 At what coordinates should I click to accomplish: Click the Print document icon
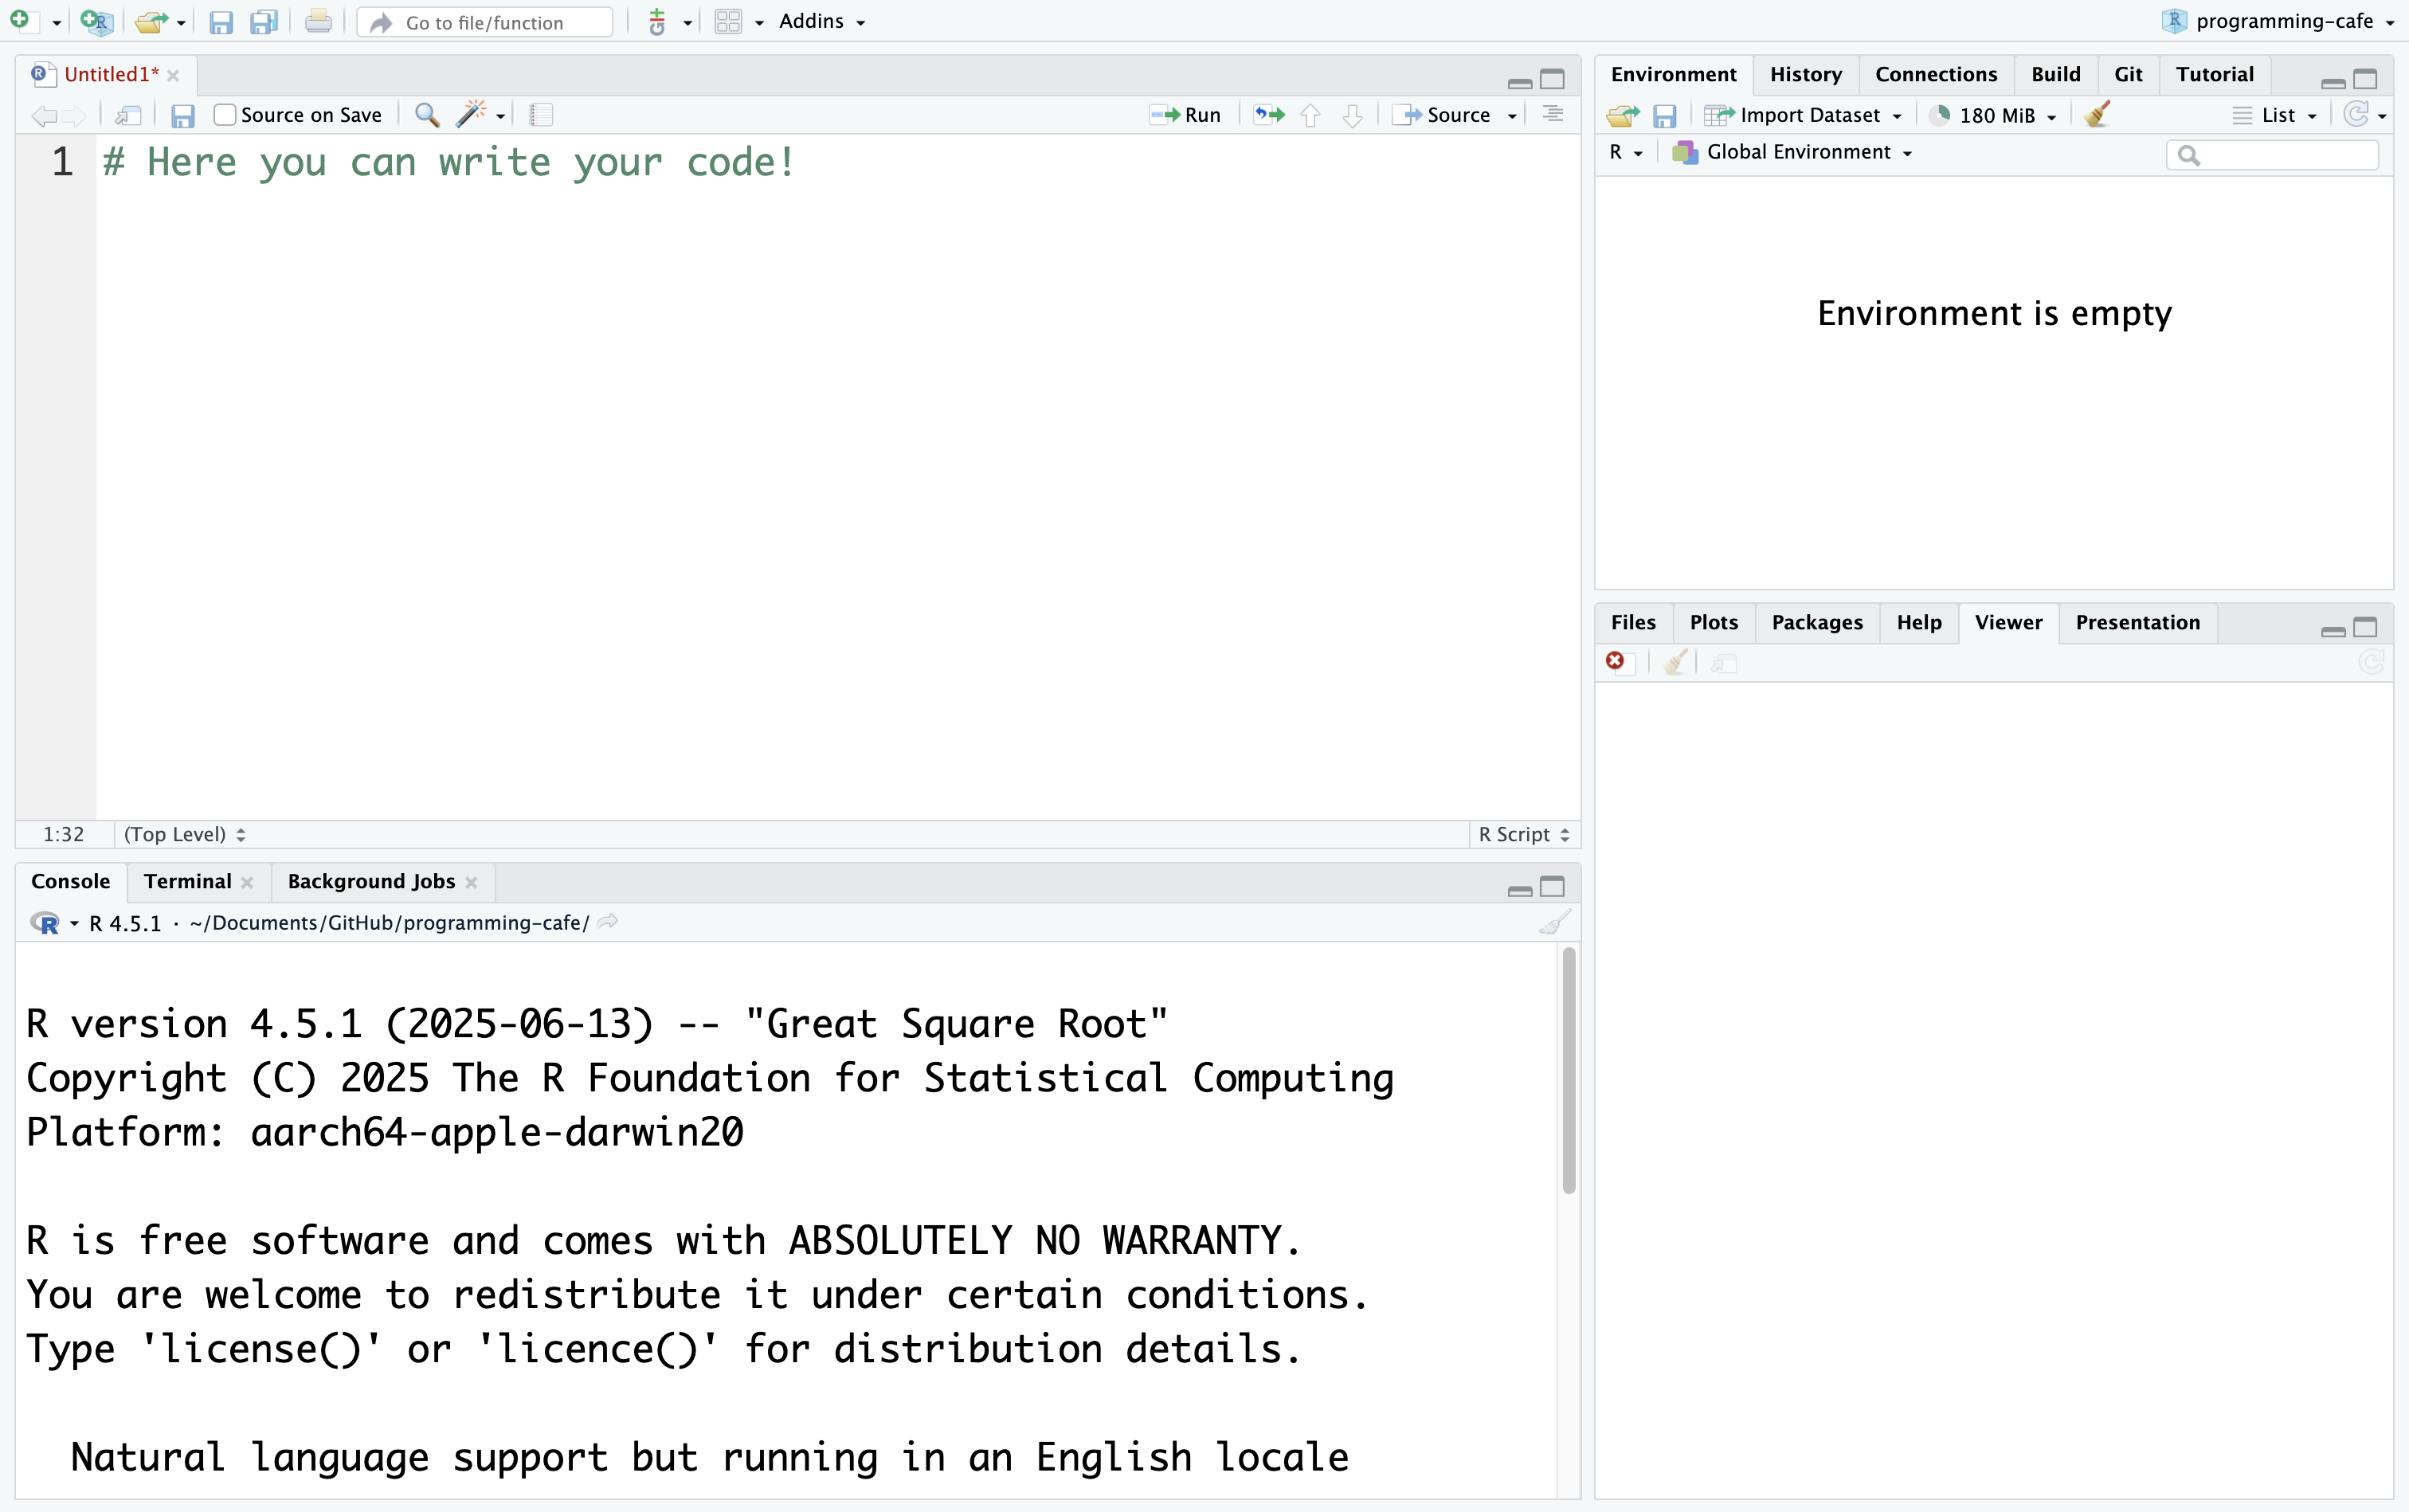click(x=318, y=22)
